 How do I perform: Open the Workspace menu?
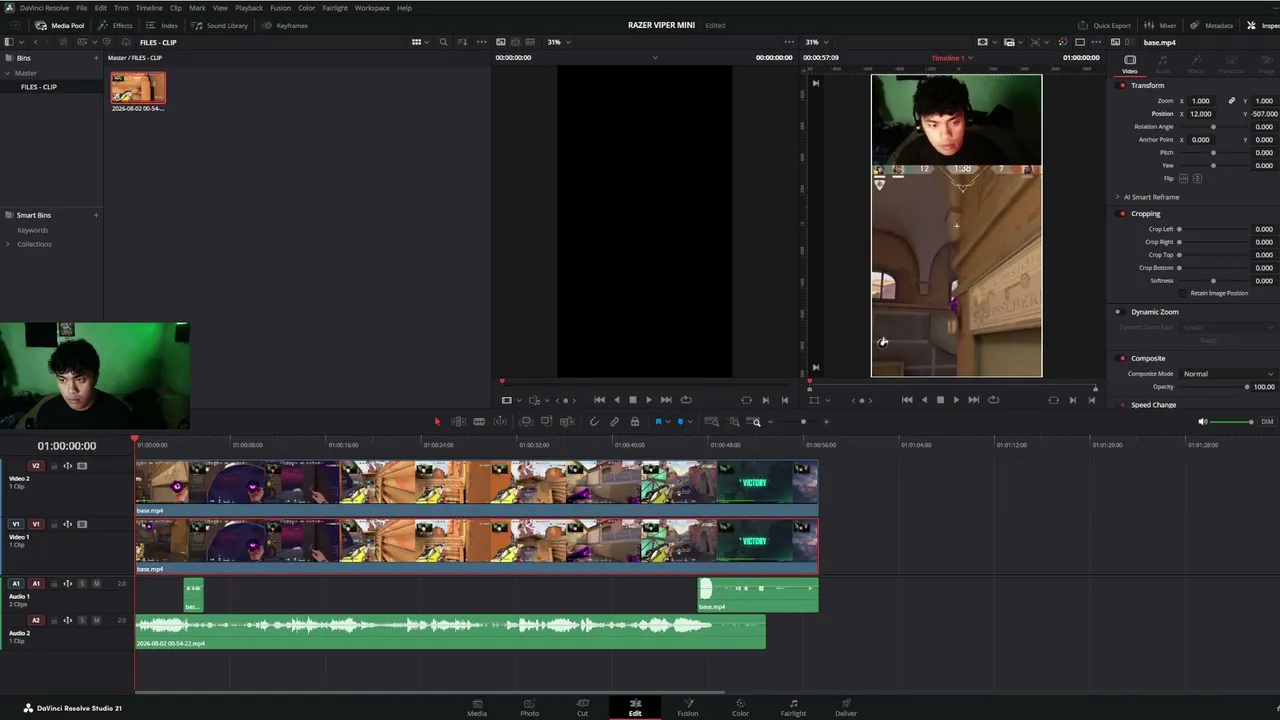372,8
